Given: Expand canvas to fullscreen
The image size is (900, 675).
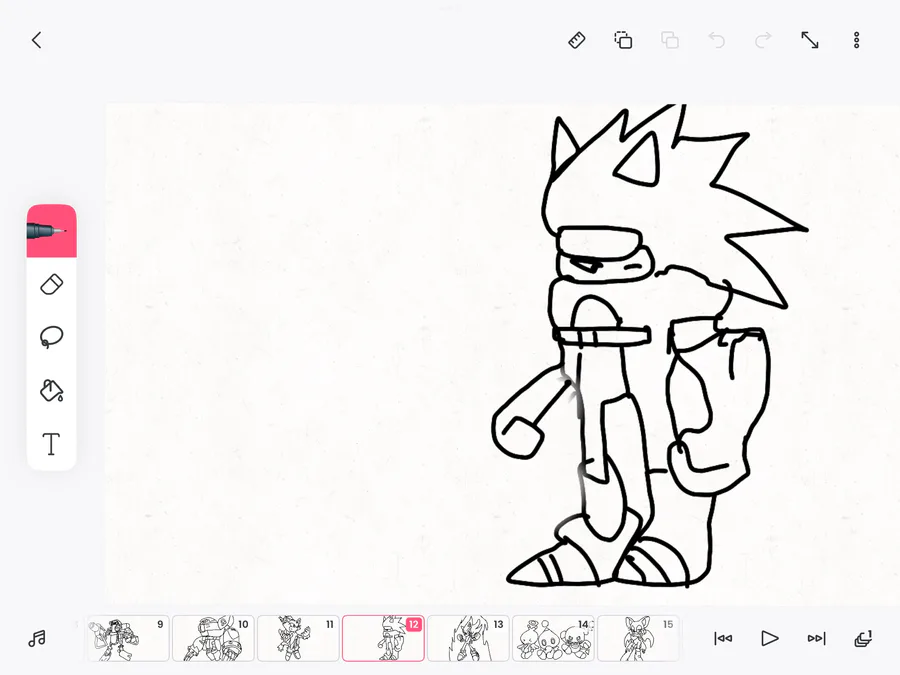Looking at the screenshot, I should tap(810, 40).
